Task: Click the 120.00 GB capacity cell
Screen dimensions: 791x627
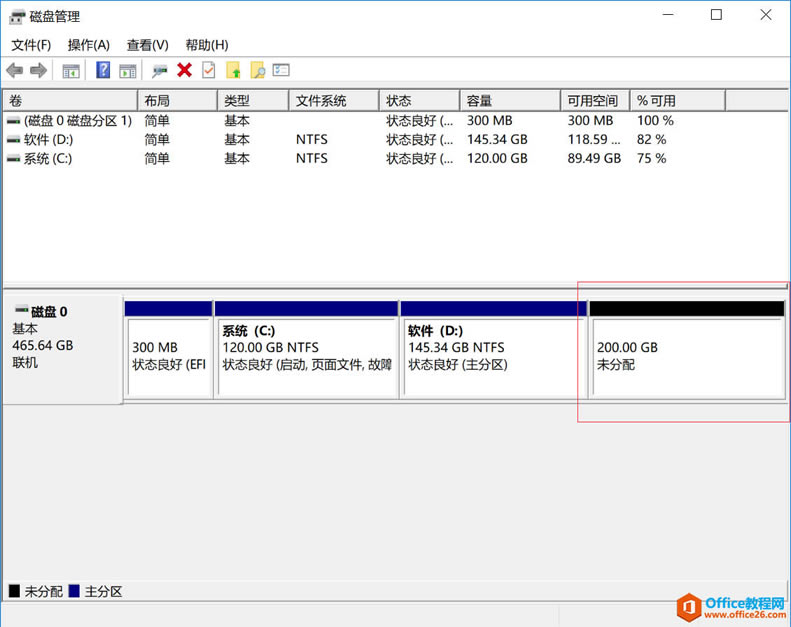Action: tap(497, 158)
